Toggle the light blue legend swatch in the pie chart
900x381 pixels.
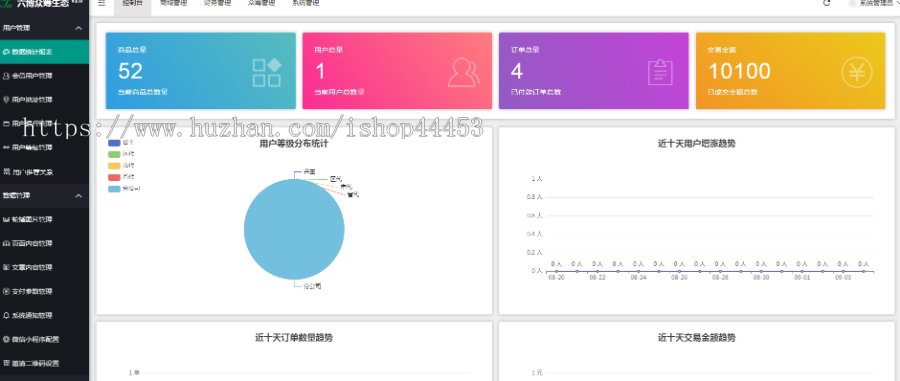point(114,188)
